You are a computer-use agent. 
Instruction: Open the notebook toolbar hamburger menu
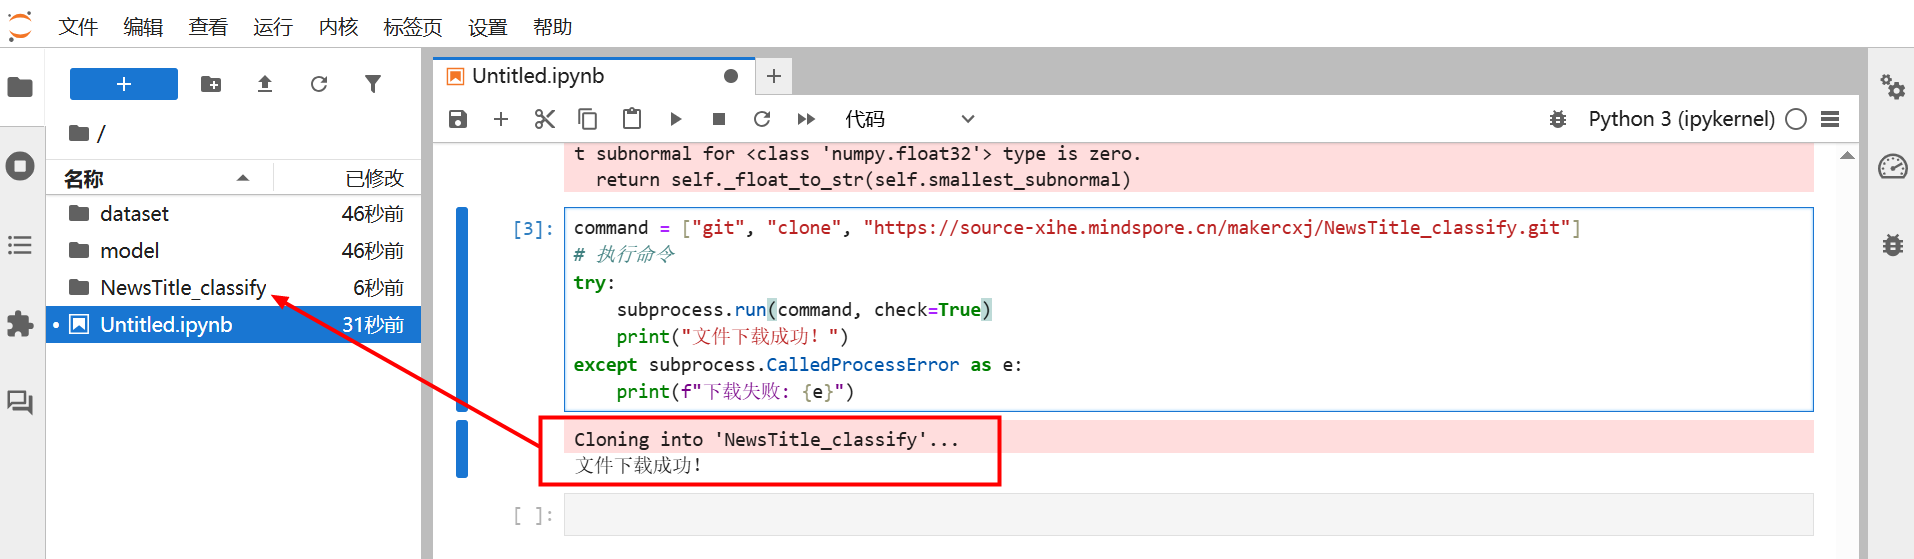coord(1830,119)
